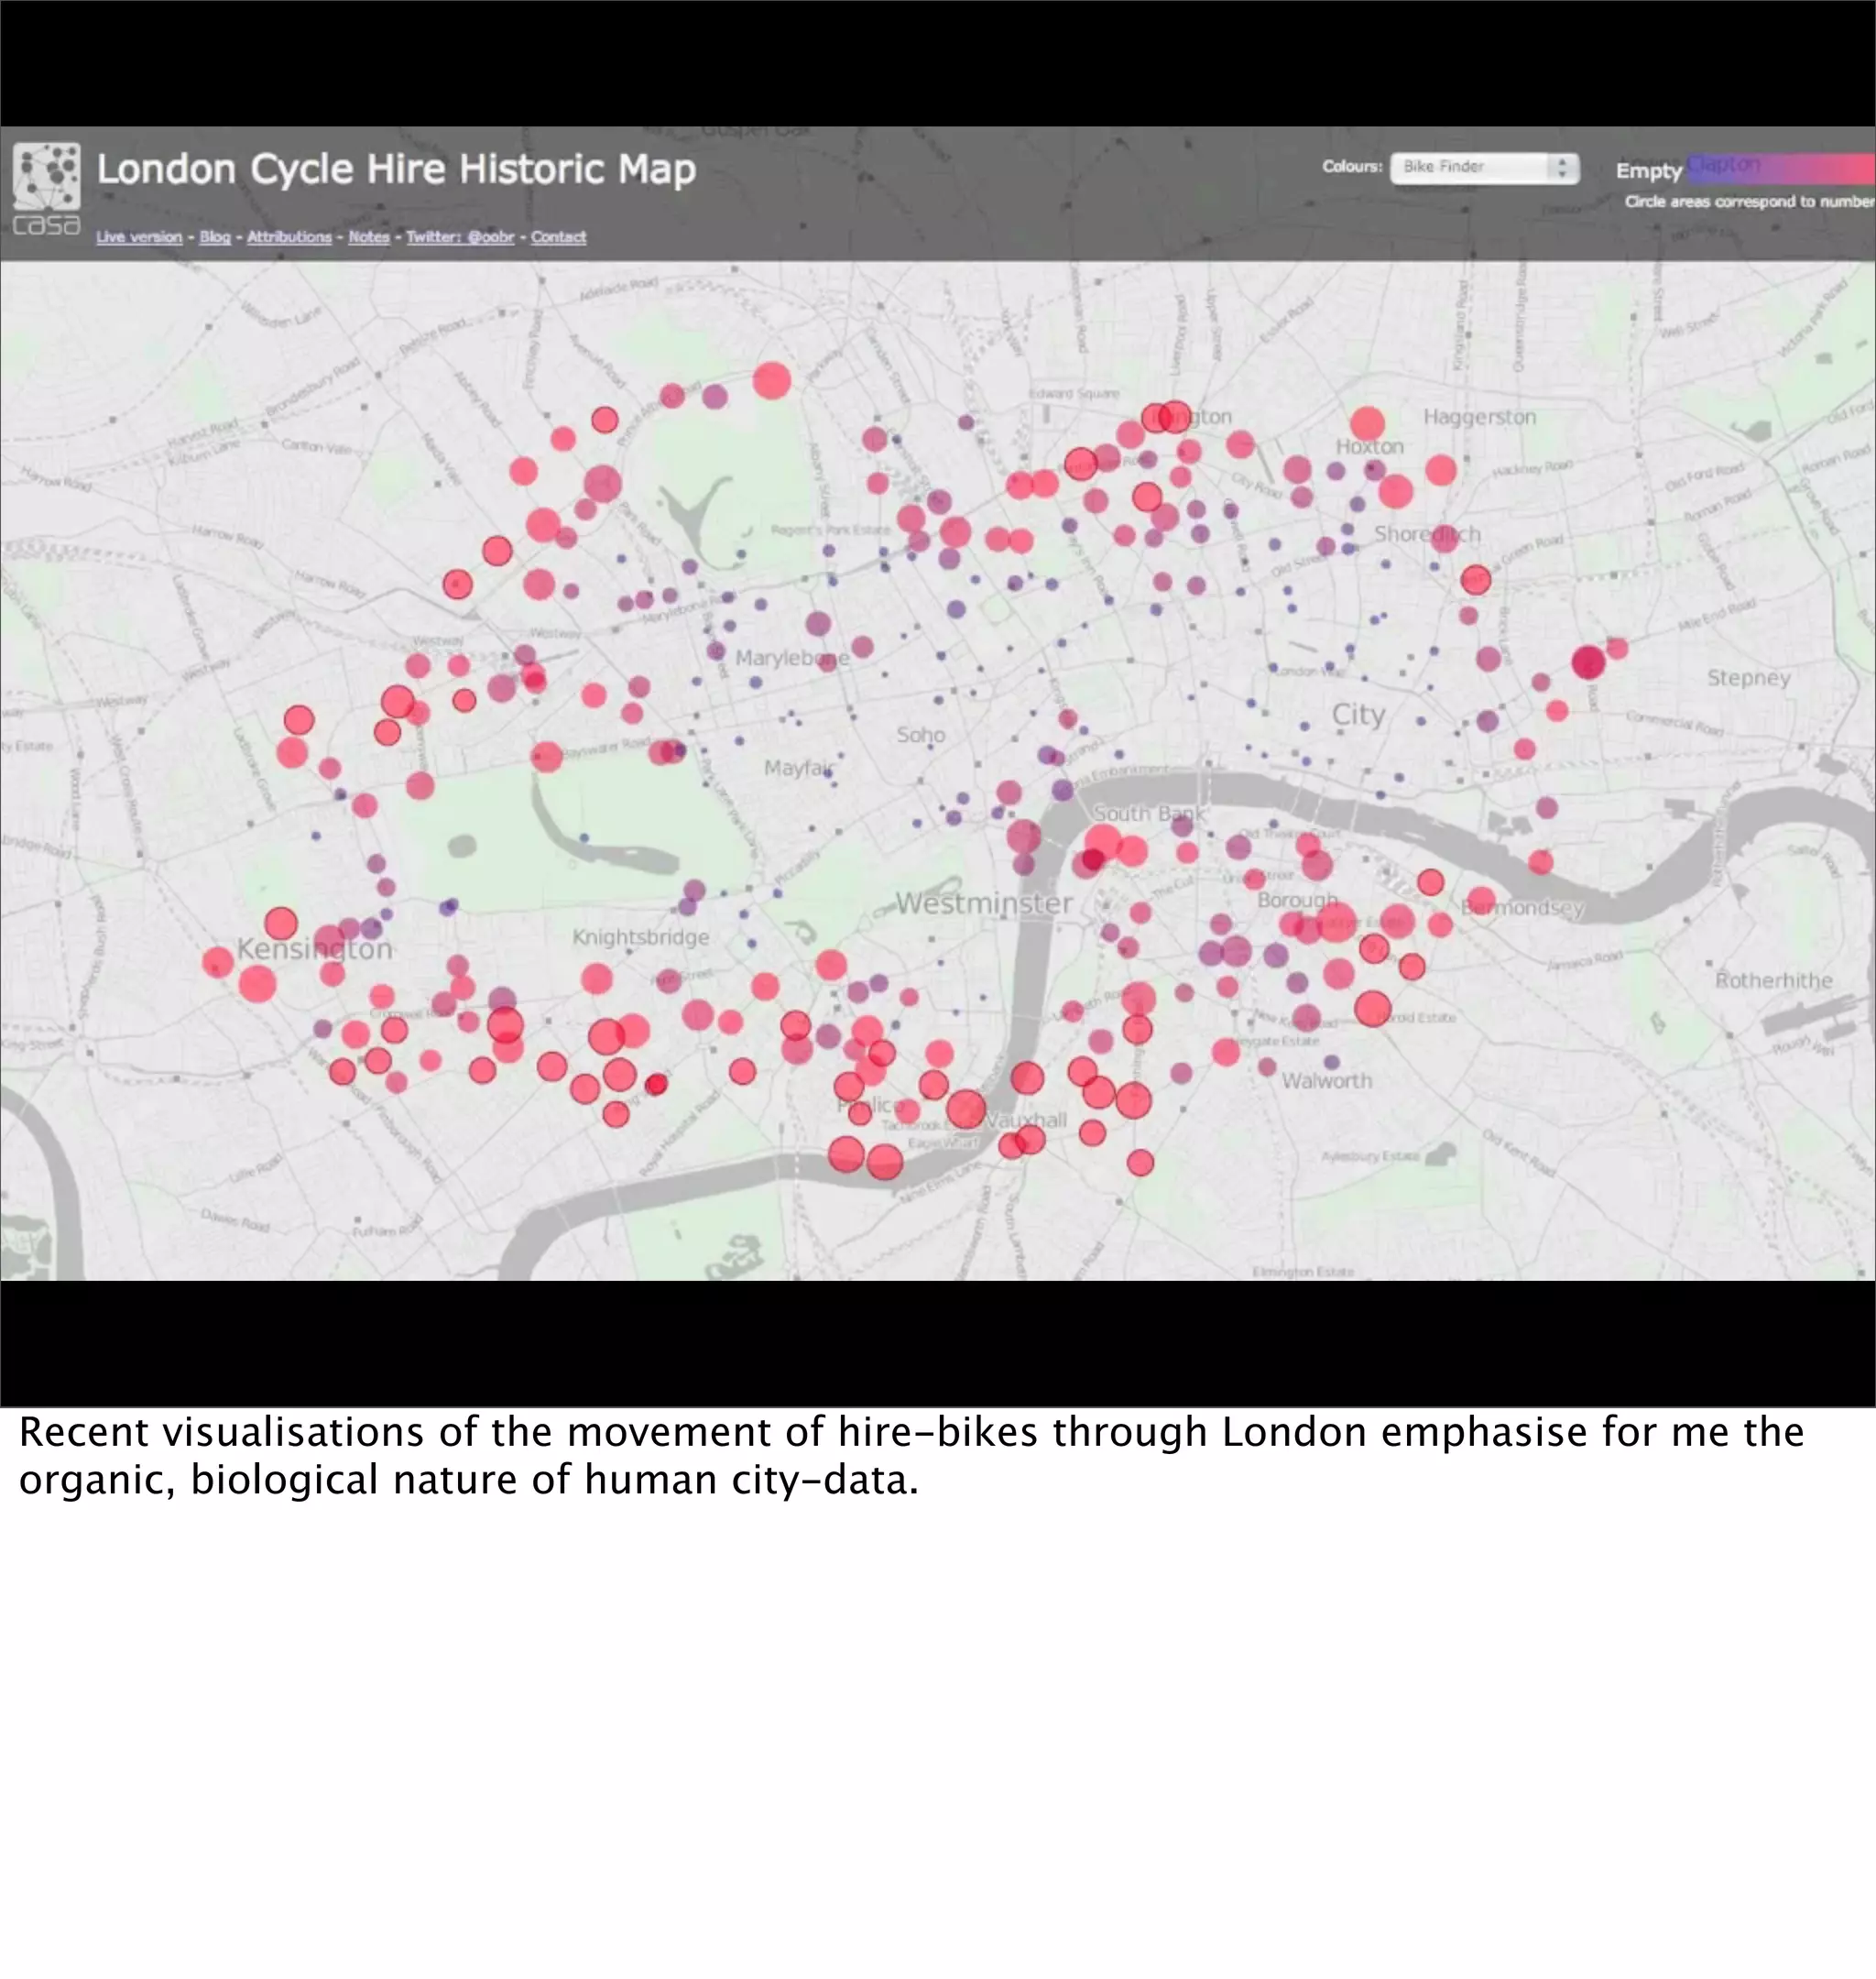Click the Circle areas correspond to number text

tap(1750, 201)
